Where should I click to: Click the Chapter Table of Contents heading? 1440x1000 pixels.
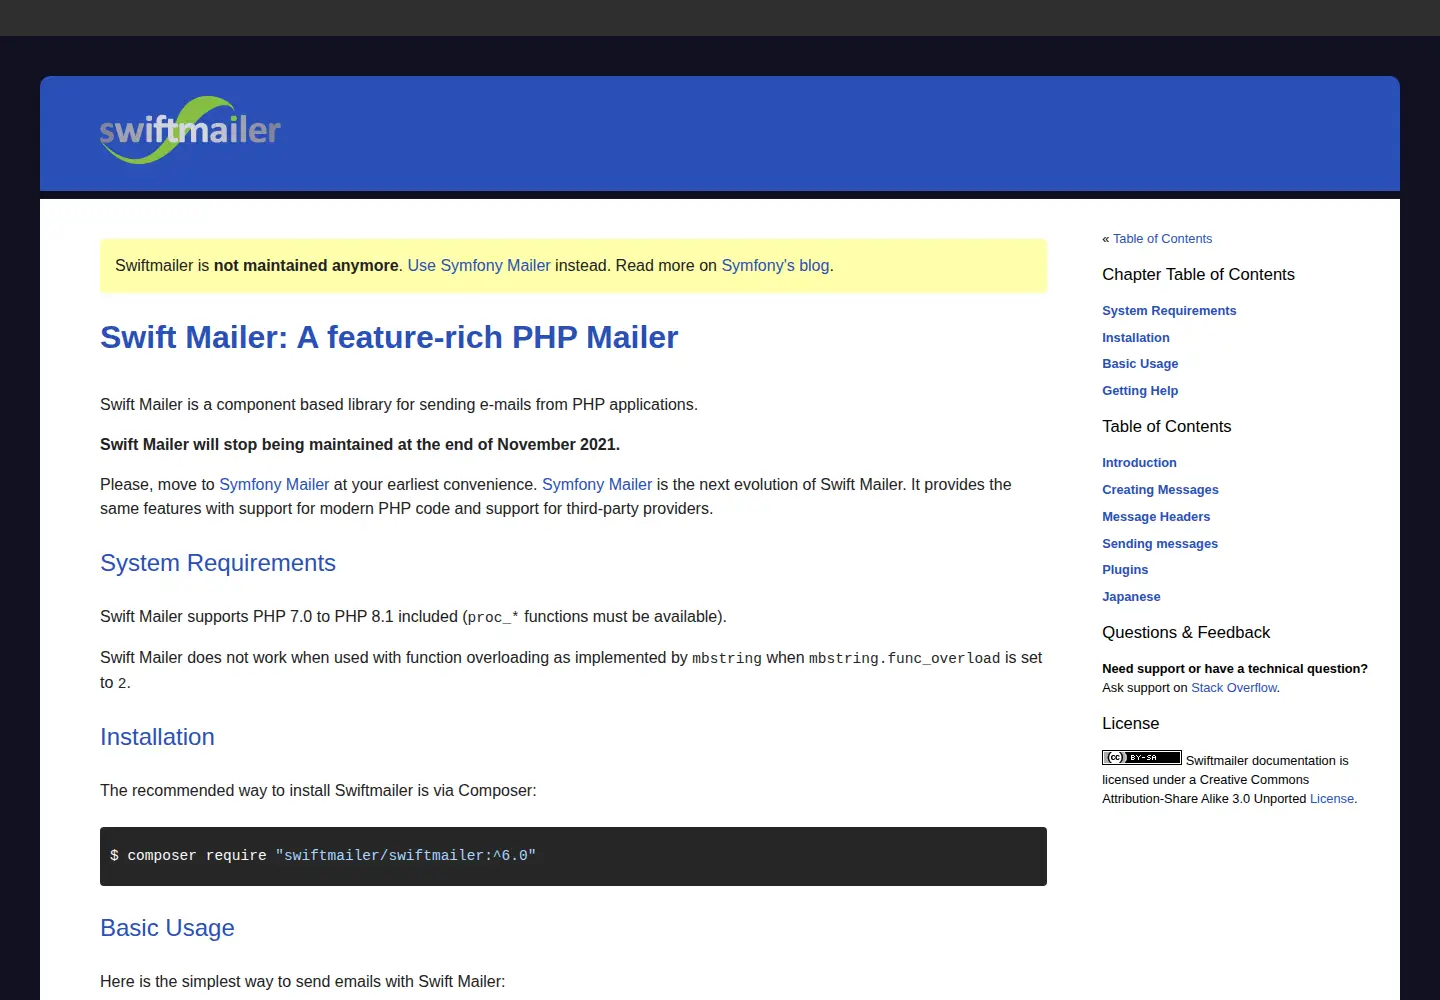click(1198, 274)
